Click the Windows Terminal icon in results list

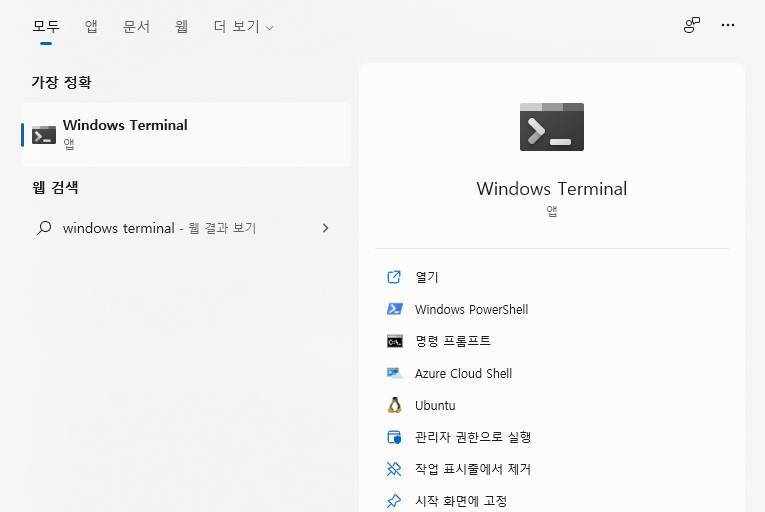click(44, 135)
